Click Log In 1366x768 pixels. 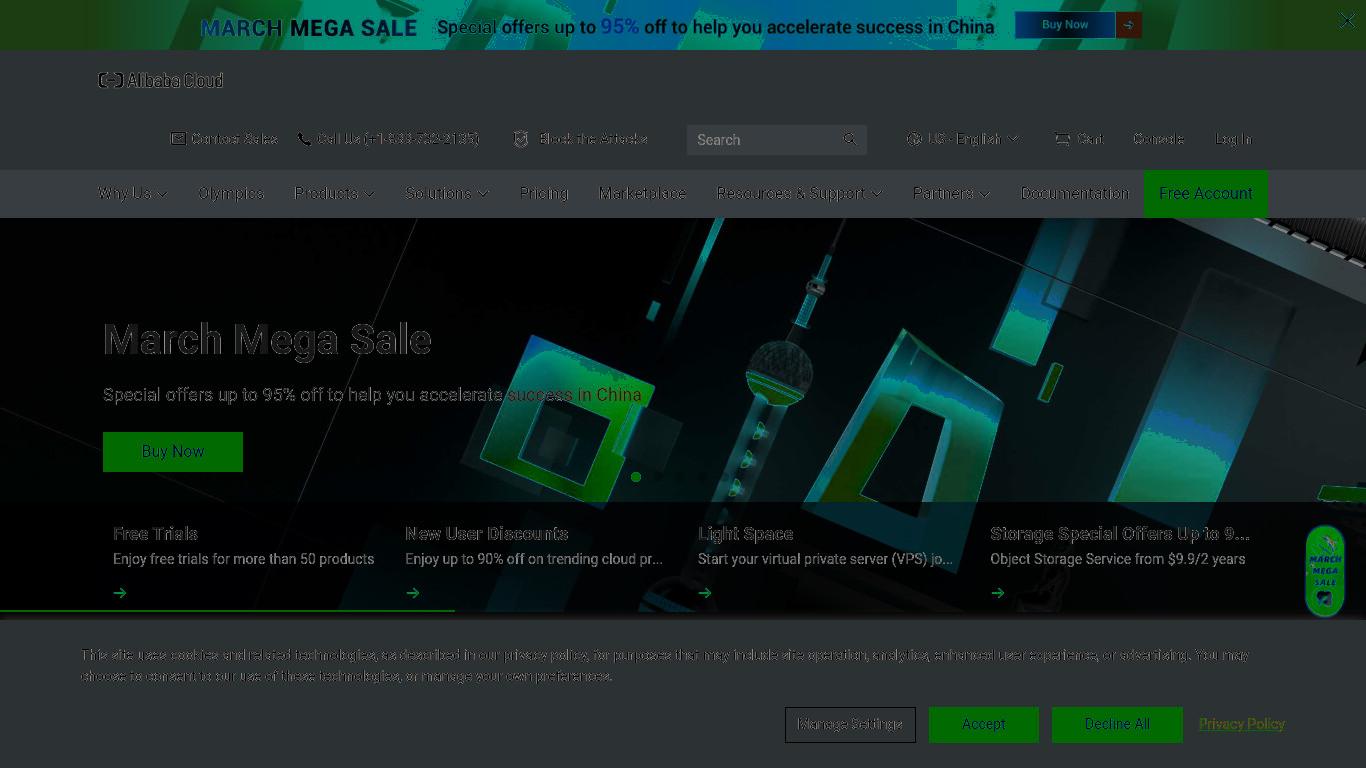[1233, 139]
